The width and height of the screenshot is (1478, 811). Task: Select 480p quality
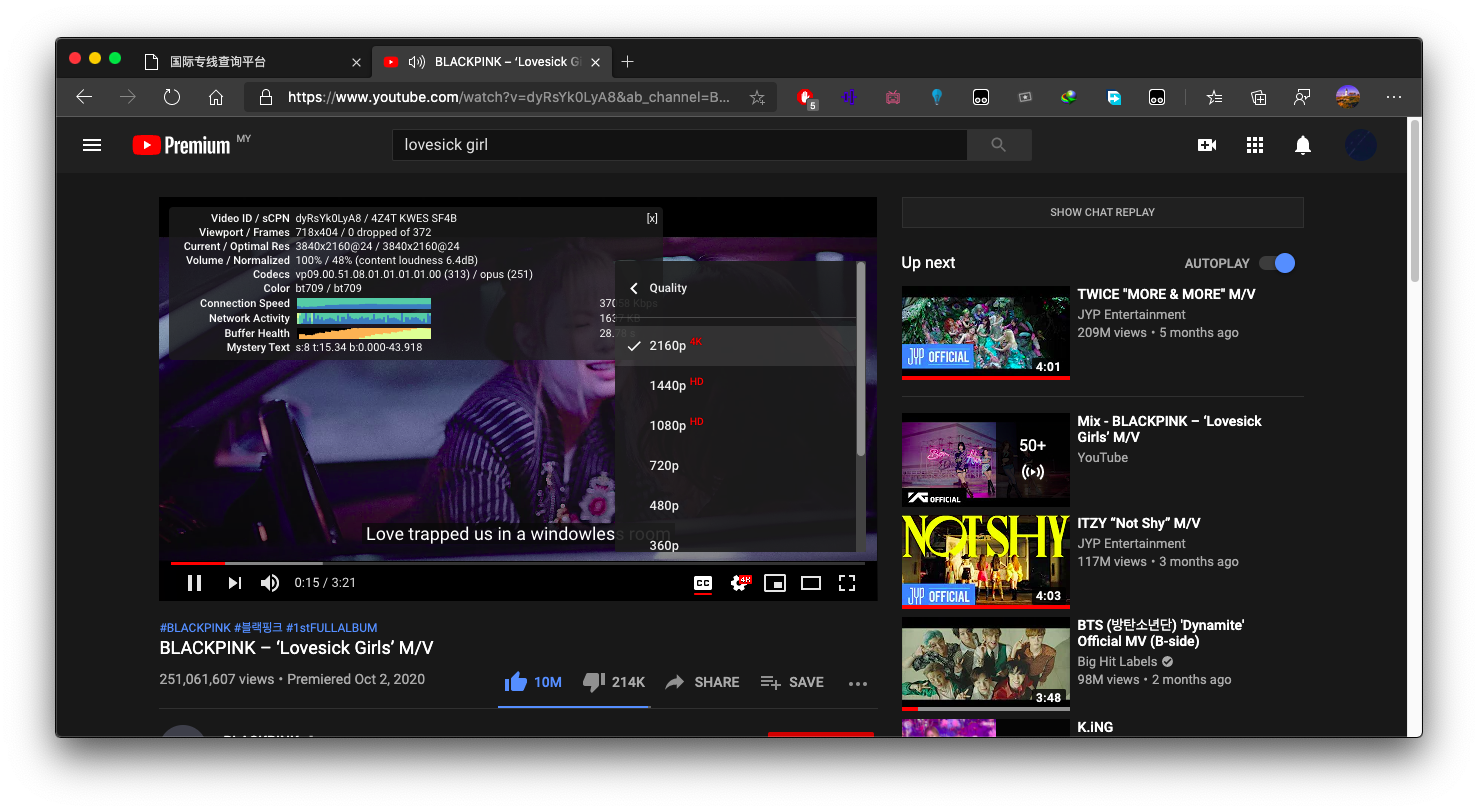(736, 505)
